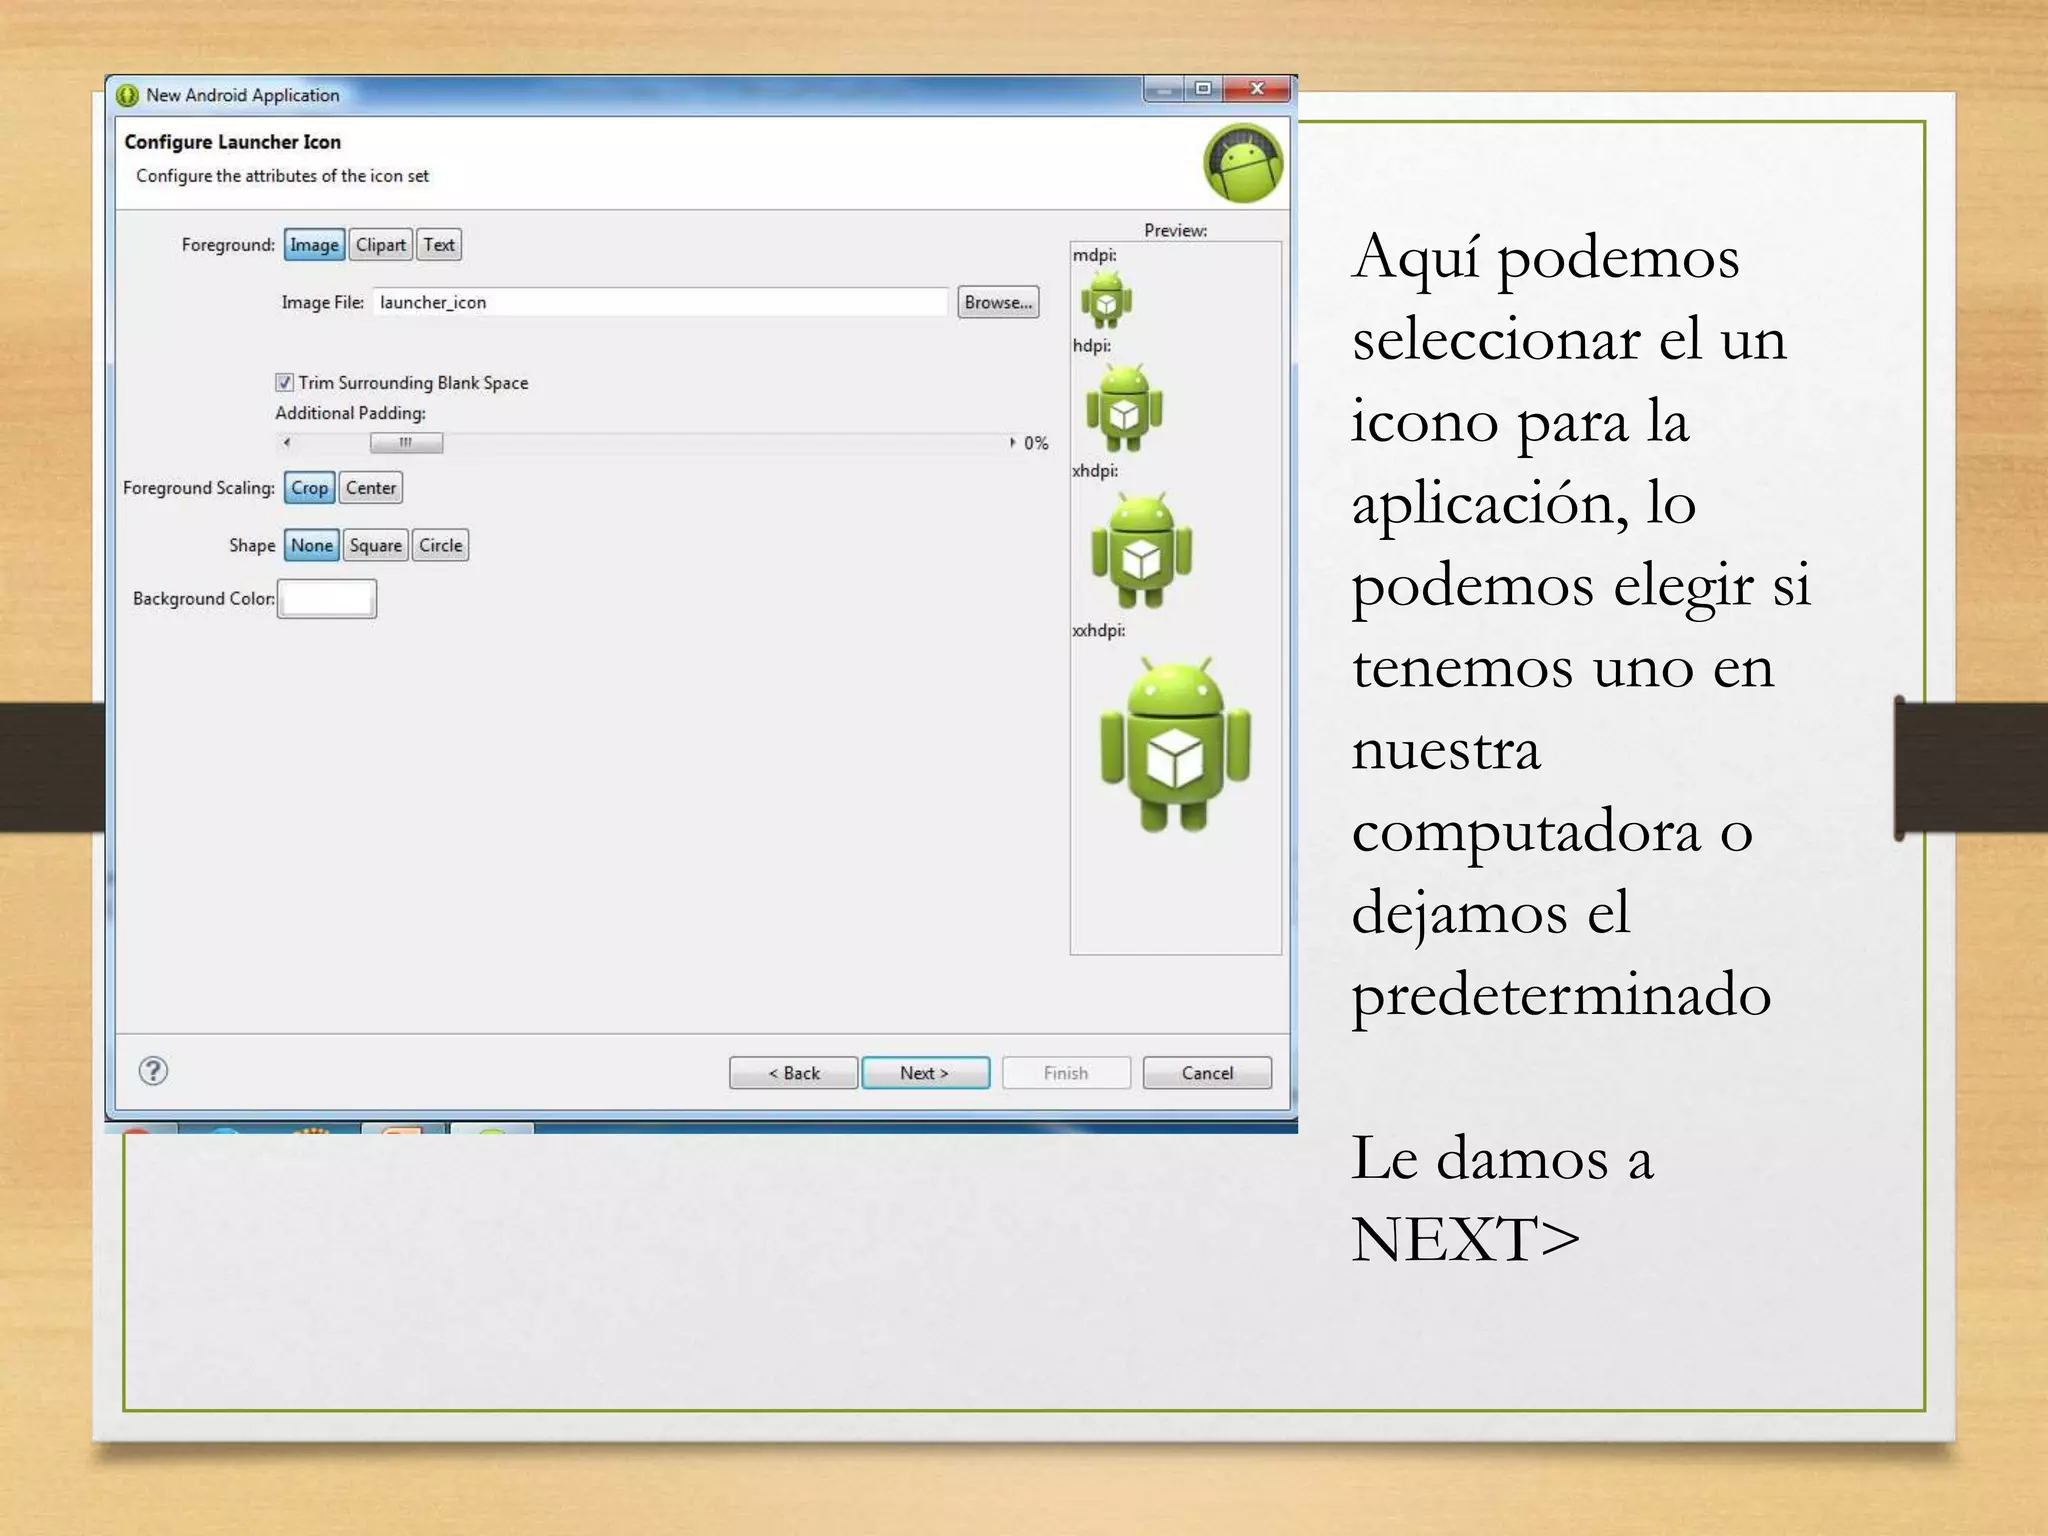This screenshot has width=2048, height=1536.
Task: Set shape to None
Action: (312, 545)
